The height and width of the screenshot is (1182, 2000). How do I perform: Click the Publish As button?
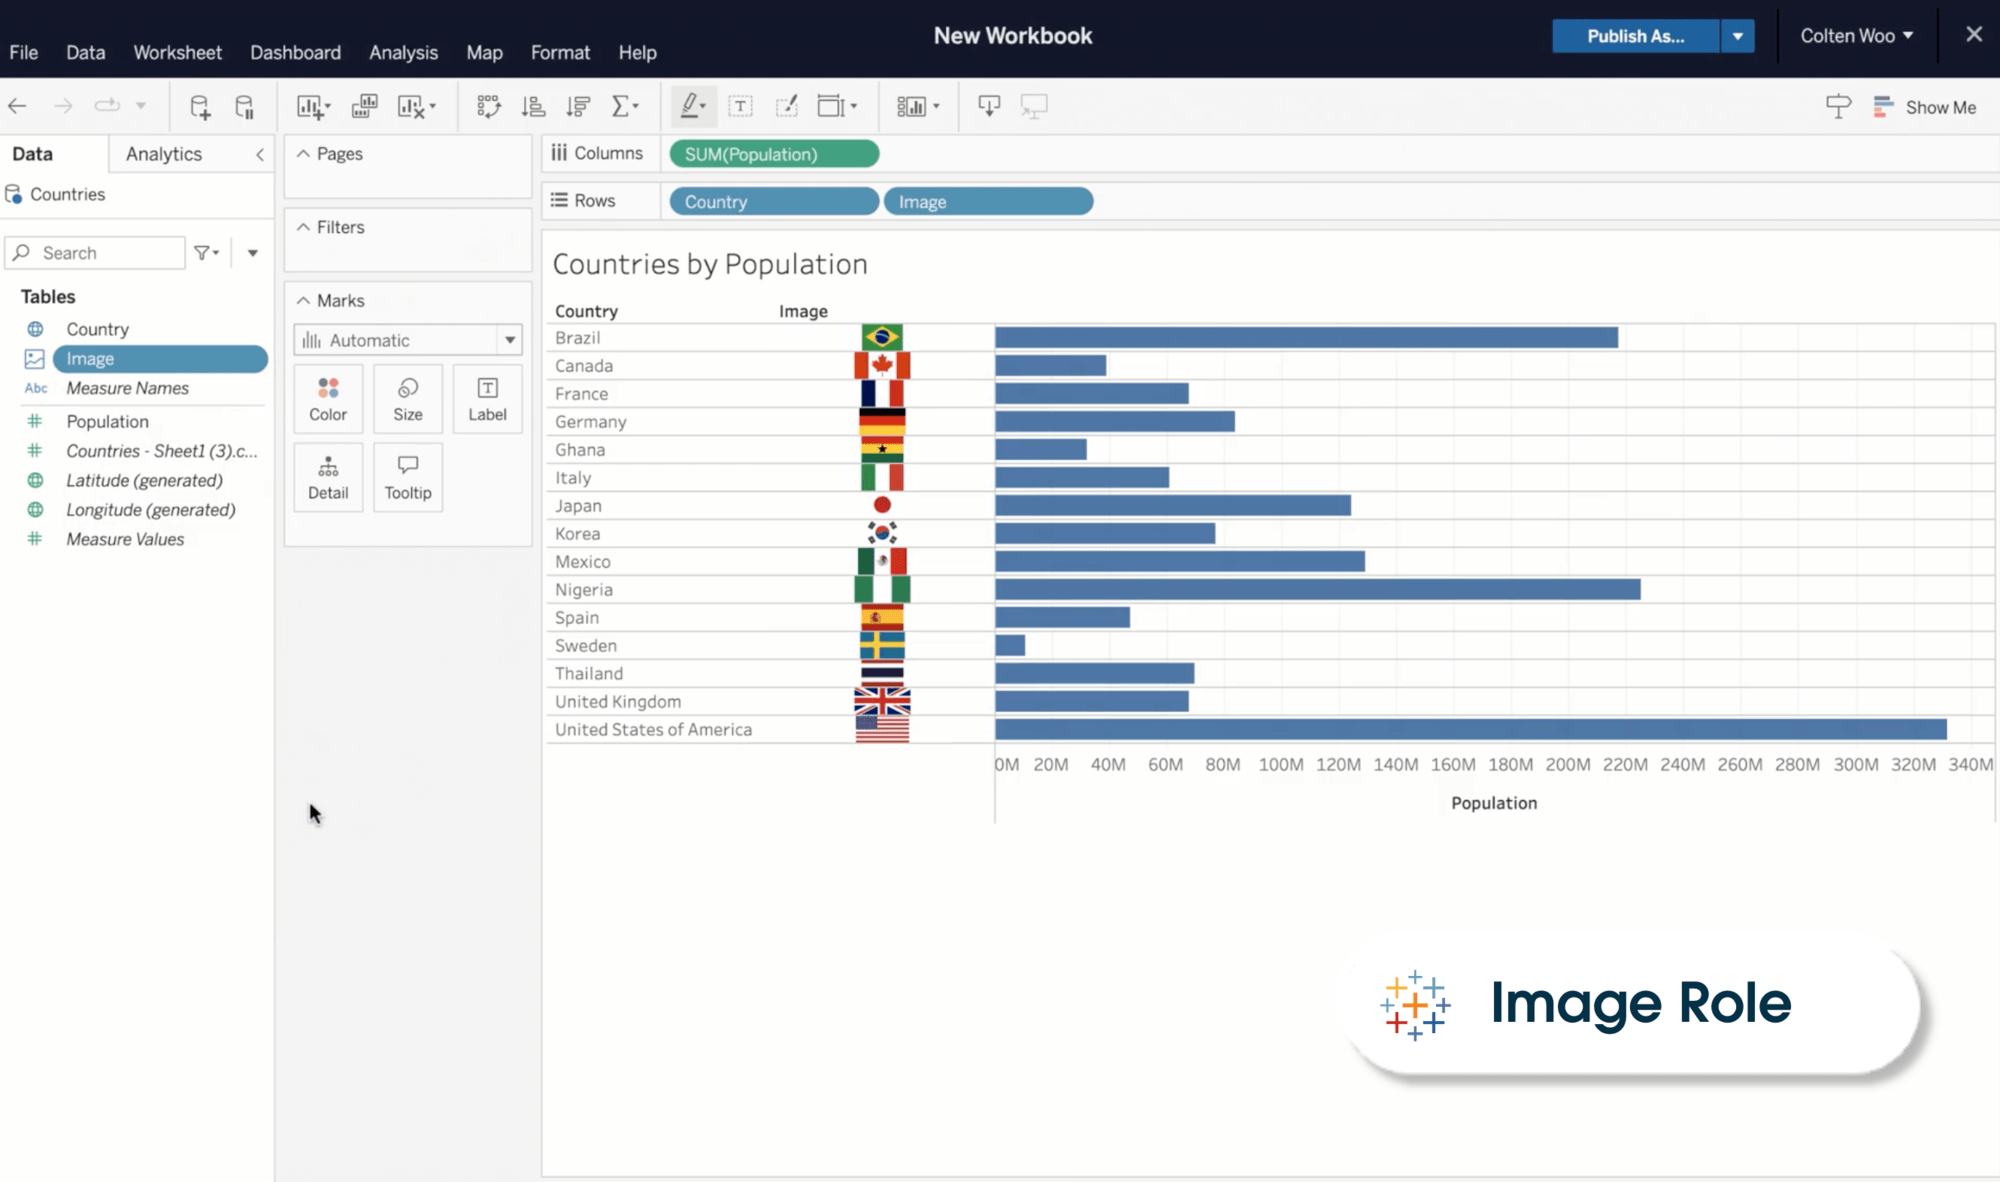click(1635, 36)
